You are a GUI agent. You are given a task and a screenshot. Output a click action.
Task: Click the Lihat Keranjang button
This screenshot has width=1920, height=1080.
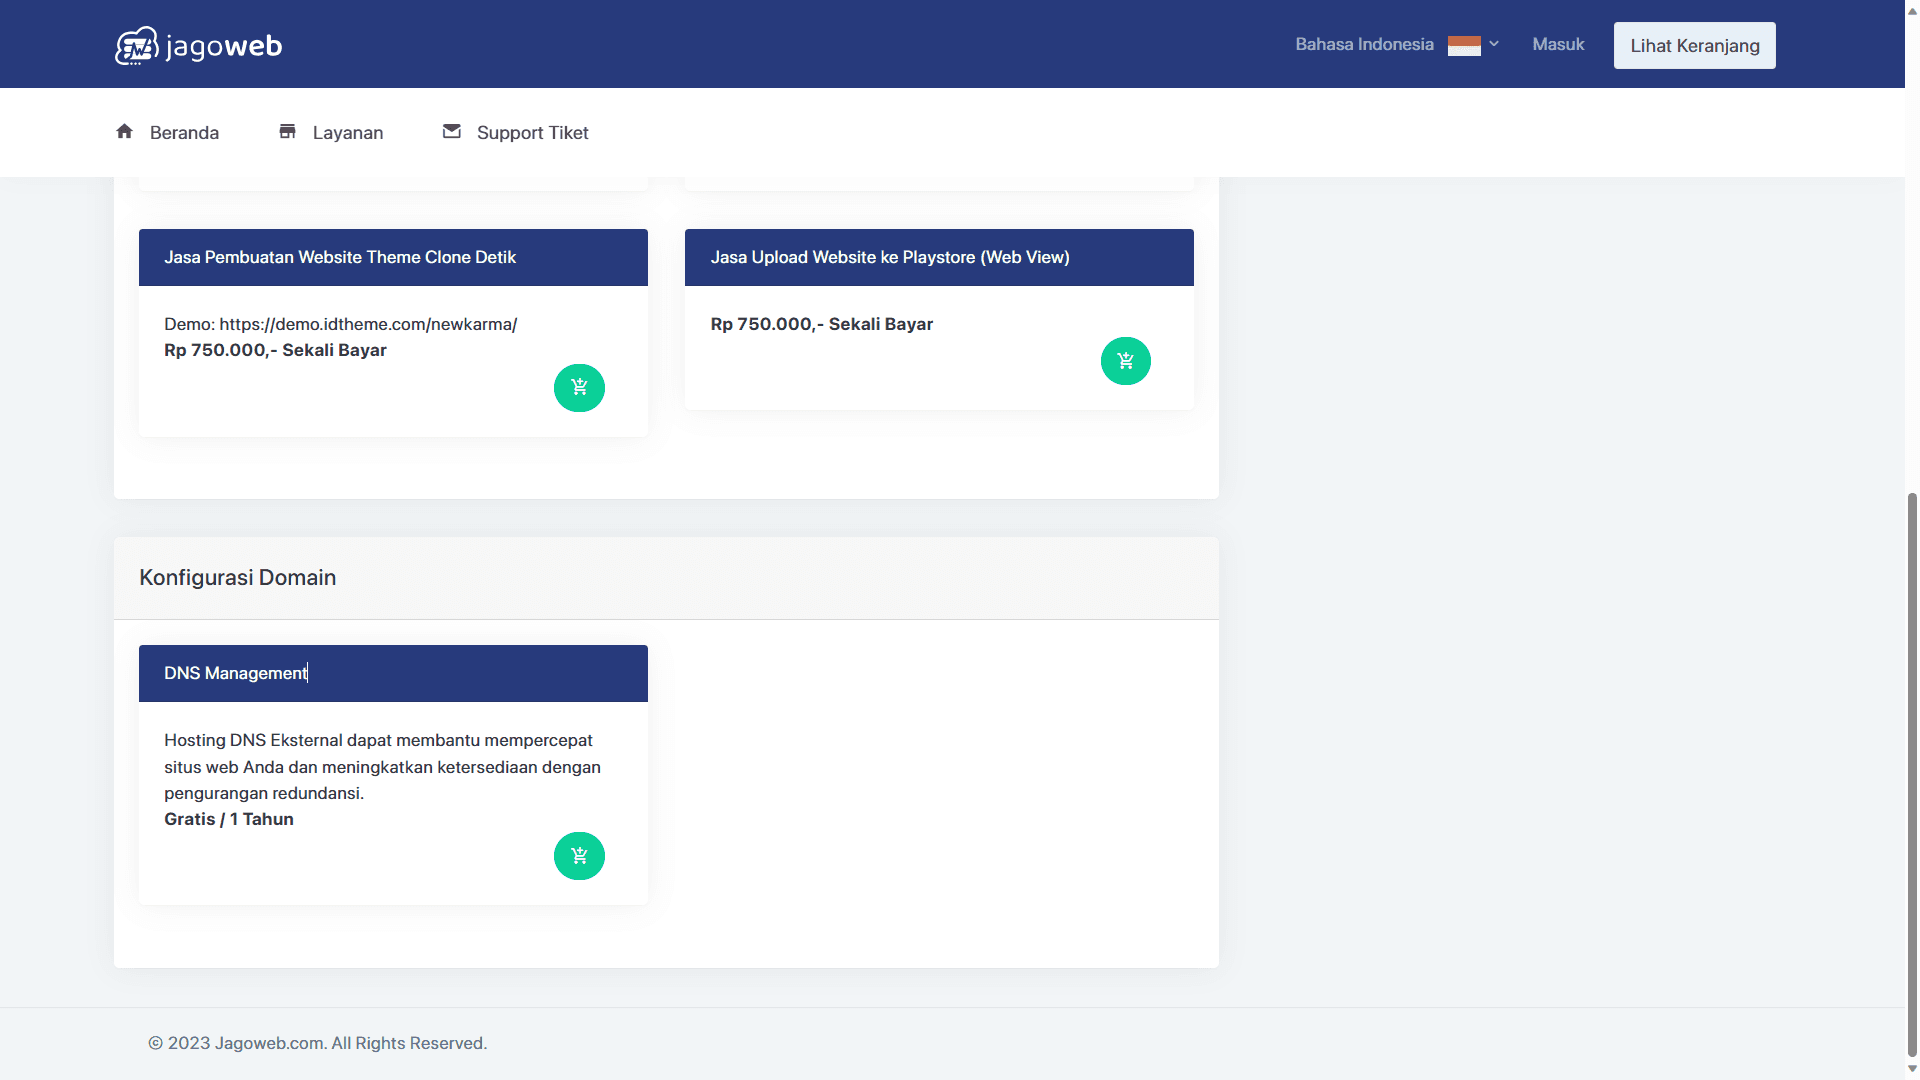point(1694,46)
